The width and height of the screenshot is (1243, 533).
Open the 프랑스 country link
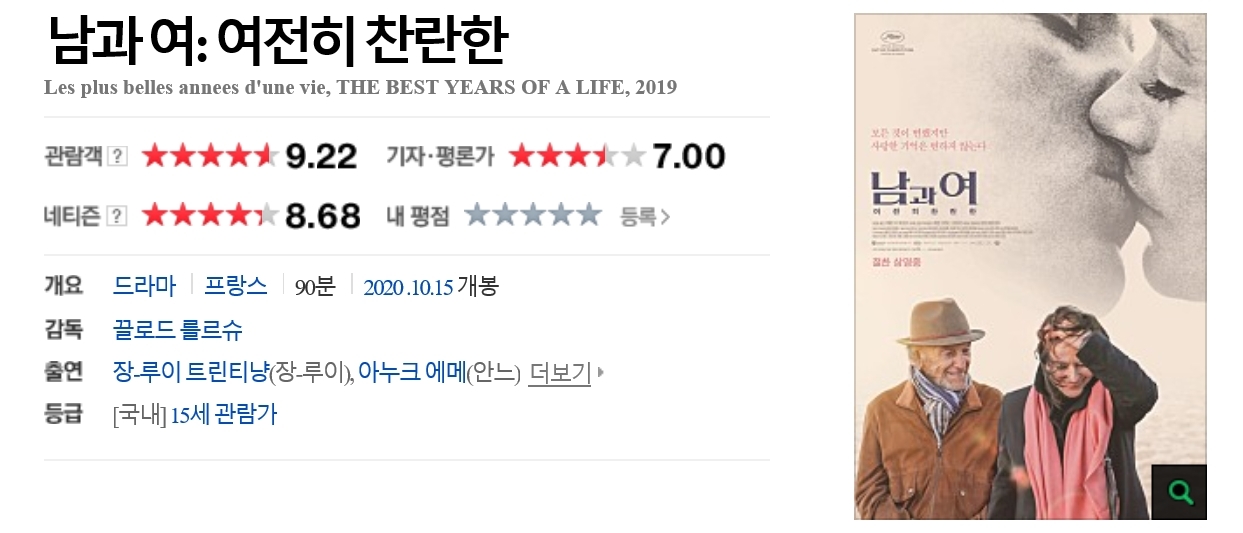pyautogui.click(x=236, y=286)
